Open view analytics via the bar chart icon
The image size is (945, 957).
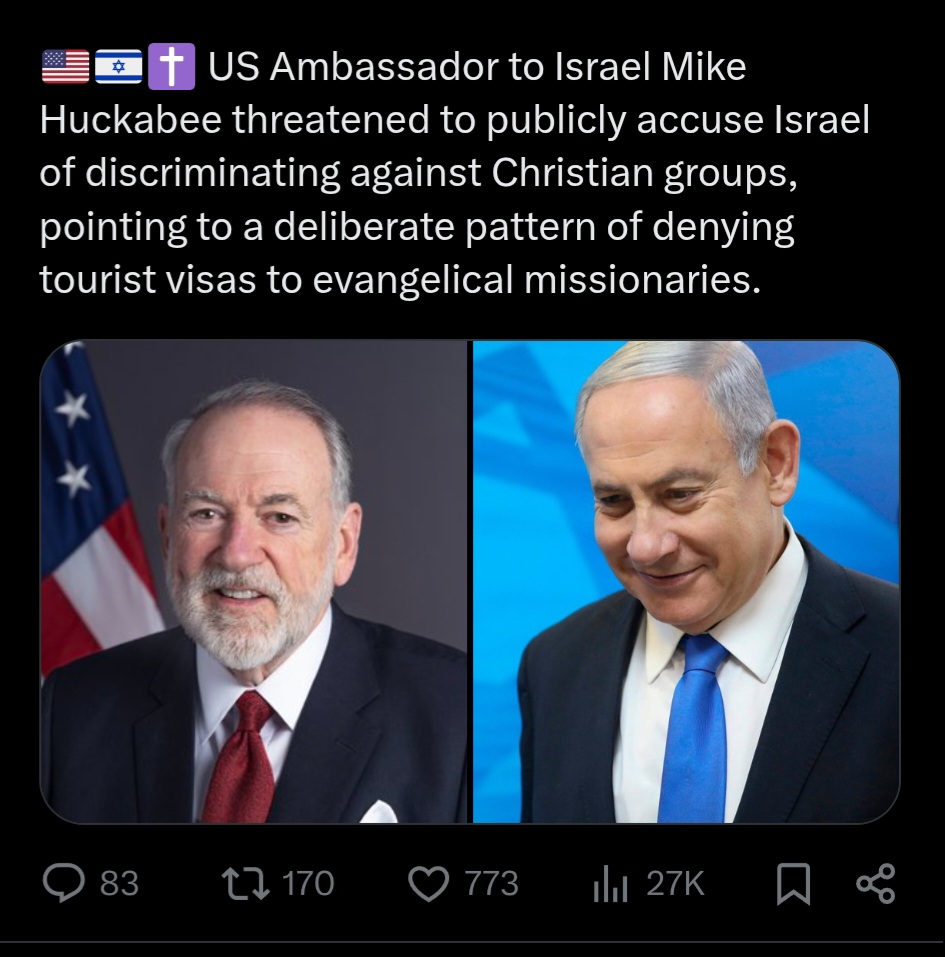click(x=610, y=884)
